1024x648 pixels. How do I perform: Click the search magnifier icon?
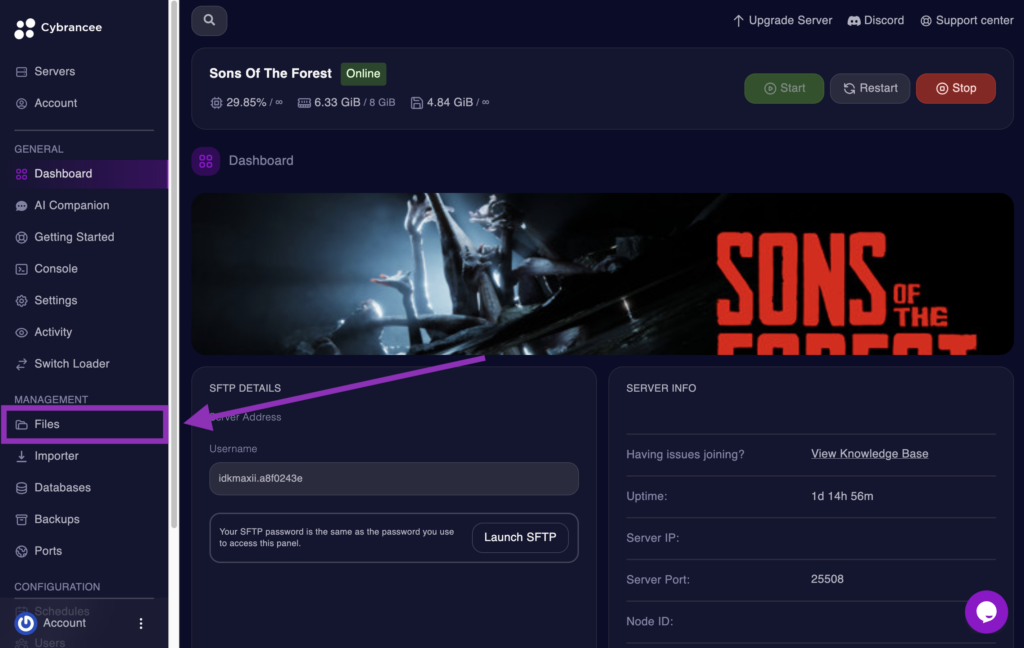(209, 20)
